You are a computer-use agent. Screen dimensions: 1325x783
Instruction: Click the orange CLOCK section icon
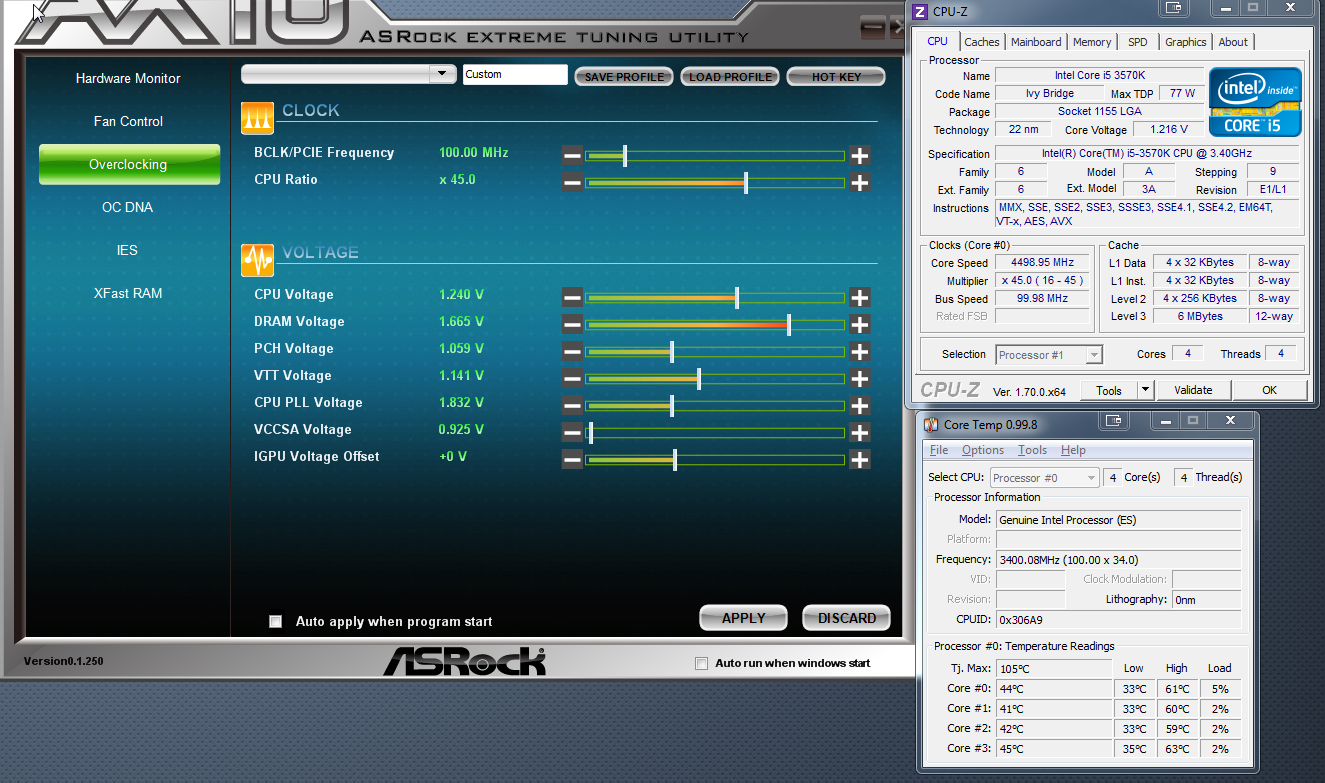pos(258,118)
